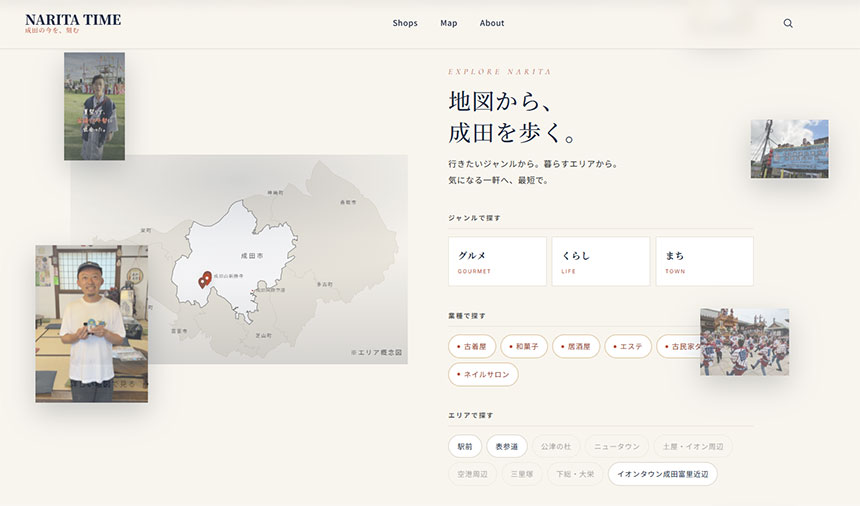
Task: Select the まち TOWN genre card
Action: point(704,261)
